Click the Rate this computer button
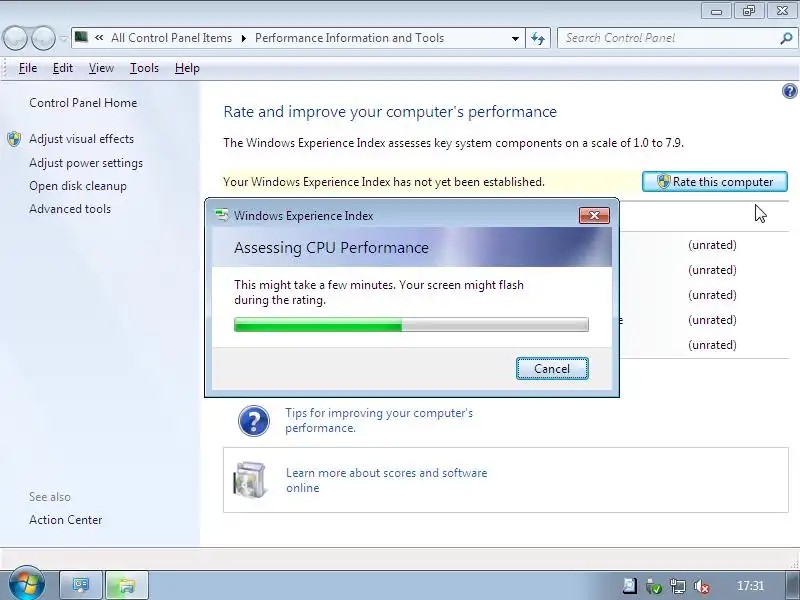Viewport: 800px width, 600px height. 715,182
